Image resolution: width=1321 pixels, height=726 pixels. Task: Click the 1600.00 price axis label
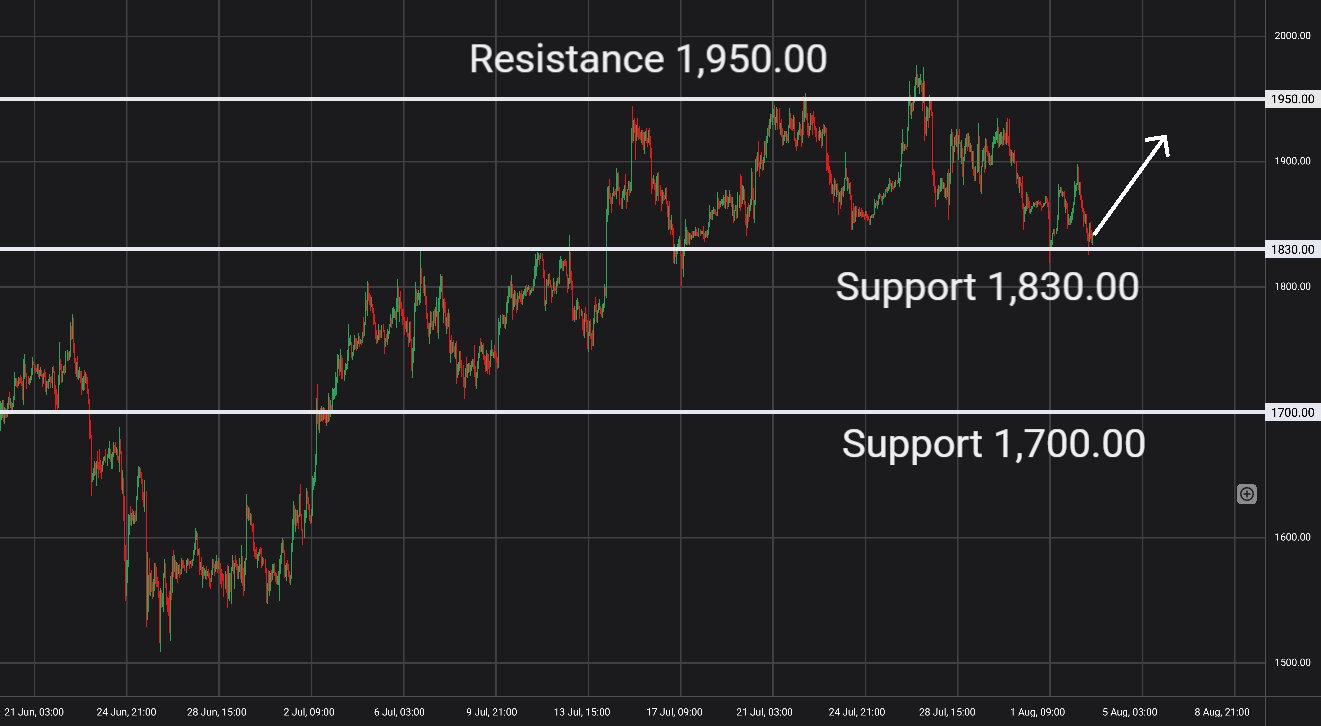(x=1292, y=537)
